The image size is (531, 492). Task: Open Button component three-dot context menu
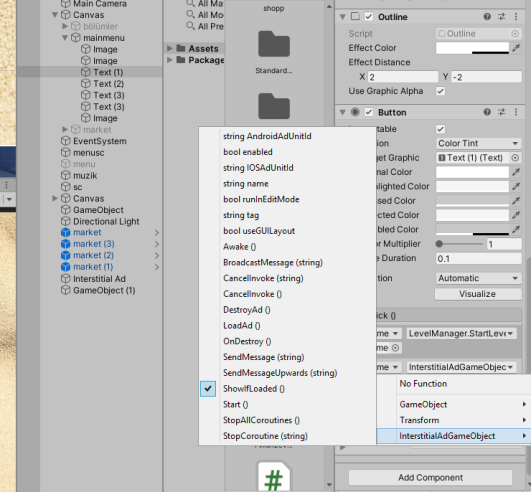[x=516, y=112]
